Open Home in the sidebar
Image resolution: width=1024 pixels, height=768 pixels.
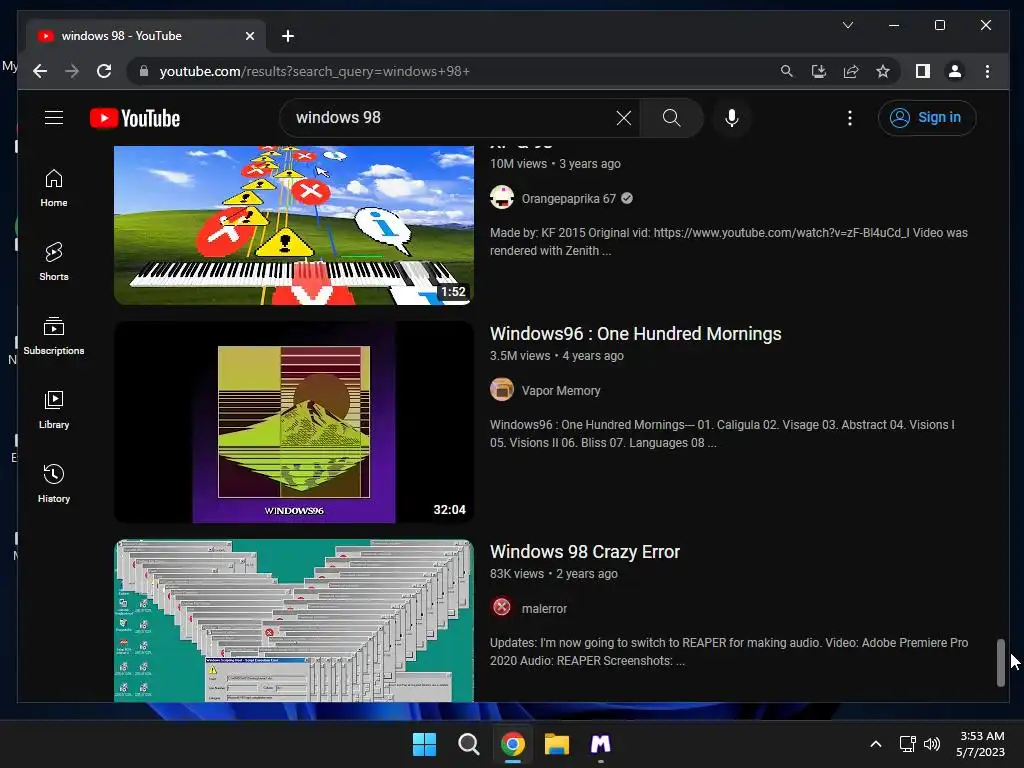tap(54, 188)
